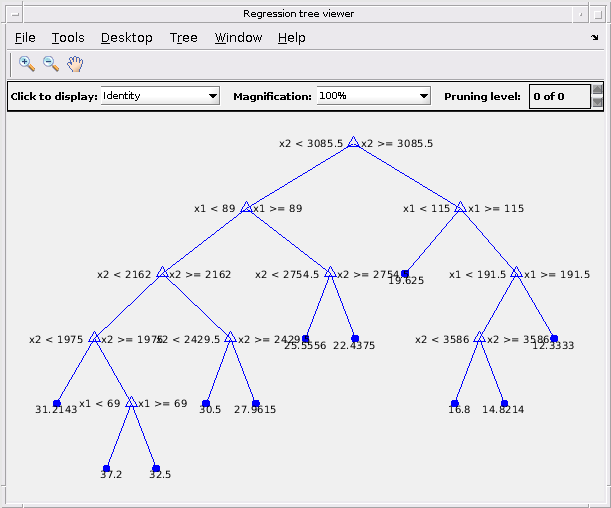The width and height of the screenshot is (611, 508).
Task: Click the 'x2 >= 2162' branch label
Action: [200, 274]
